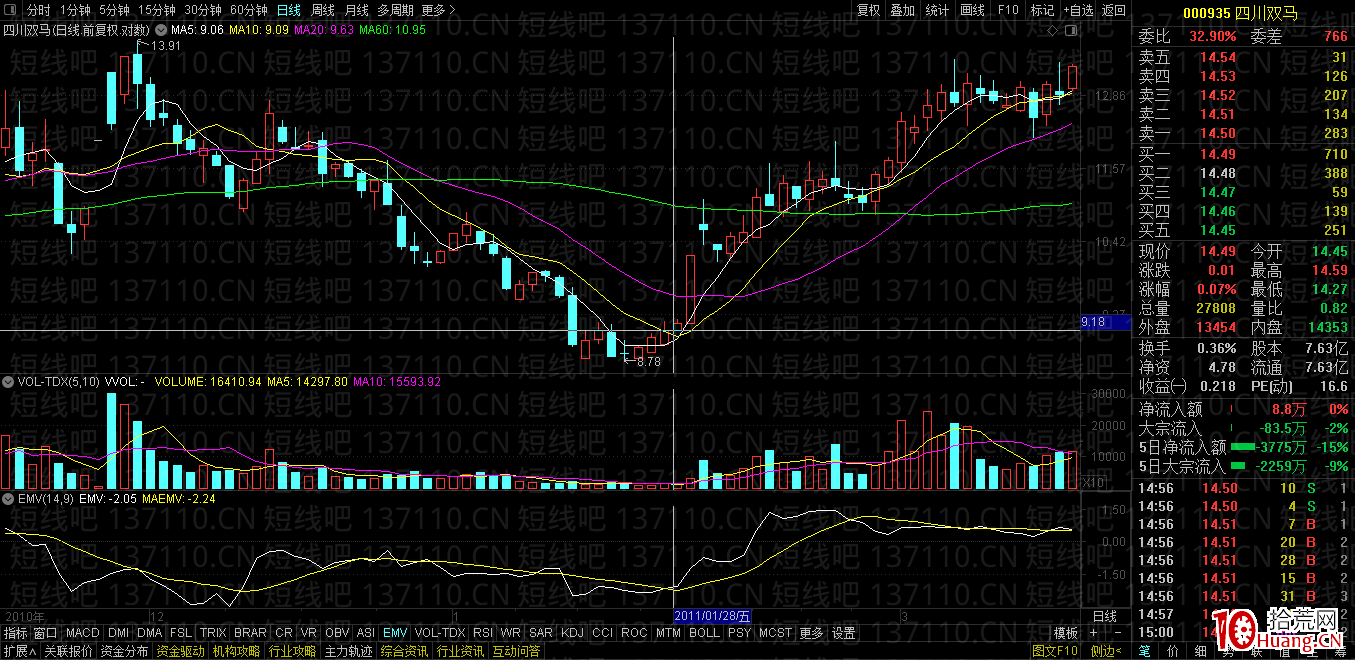
Task: Select the 60分钟 period
Action: (249, 10)
